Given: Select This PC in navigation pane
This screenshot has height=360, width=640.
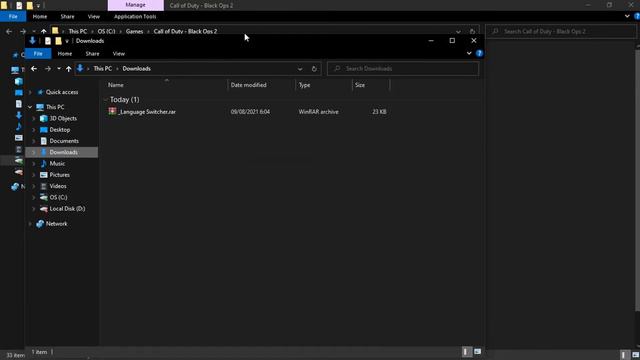Looking at the screenshot, I should pyautogui.click(x=55, y=107).
